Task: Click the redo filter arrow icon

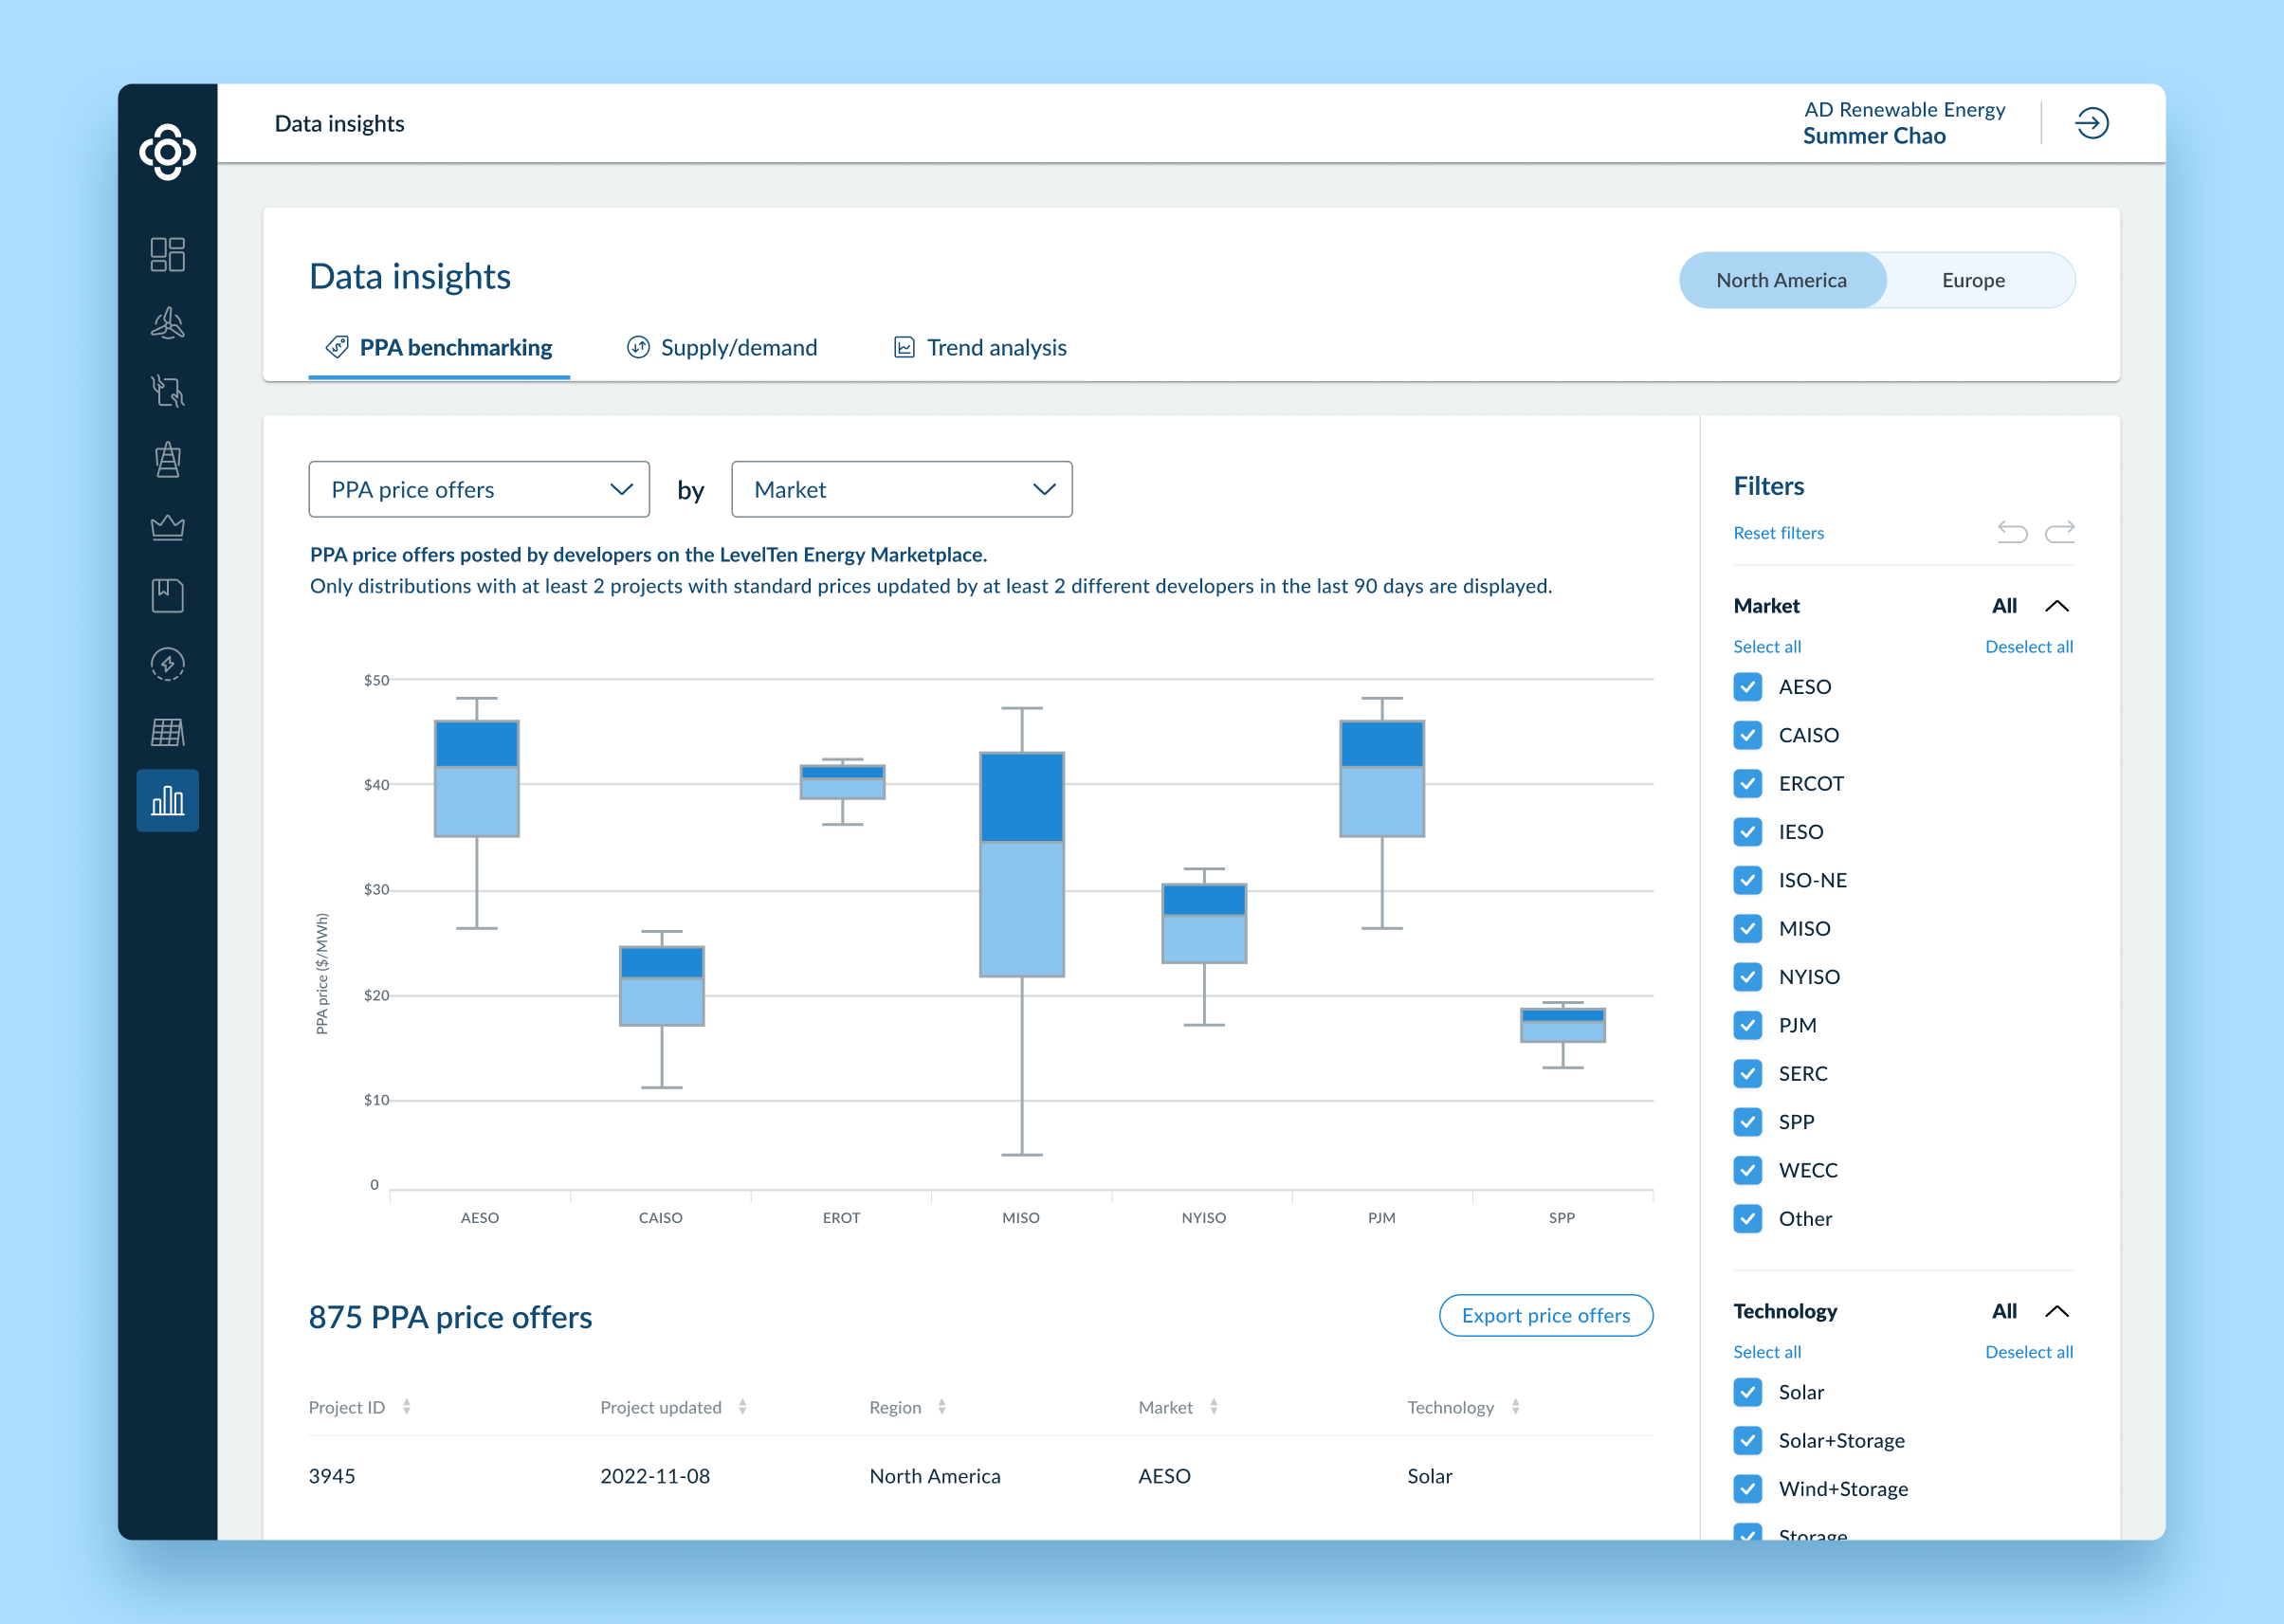Action: click(2059, 532)
